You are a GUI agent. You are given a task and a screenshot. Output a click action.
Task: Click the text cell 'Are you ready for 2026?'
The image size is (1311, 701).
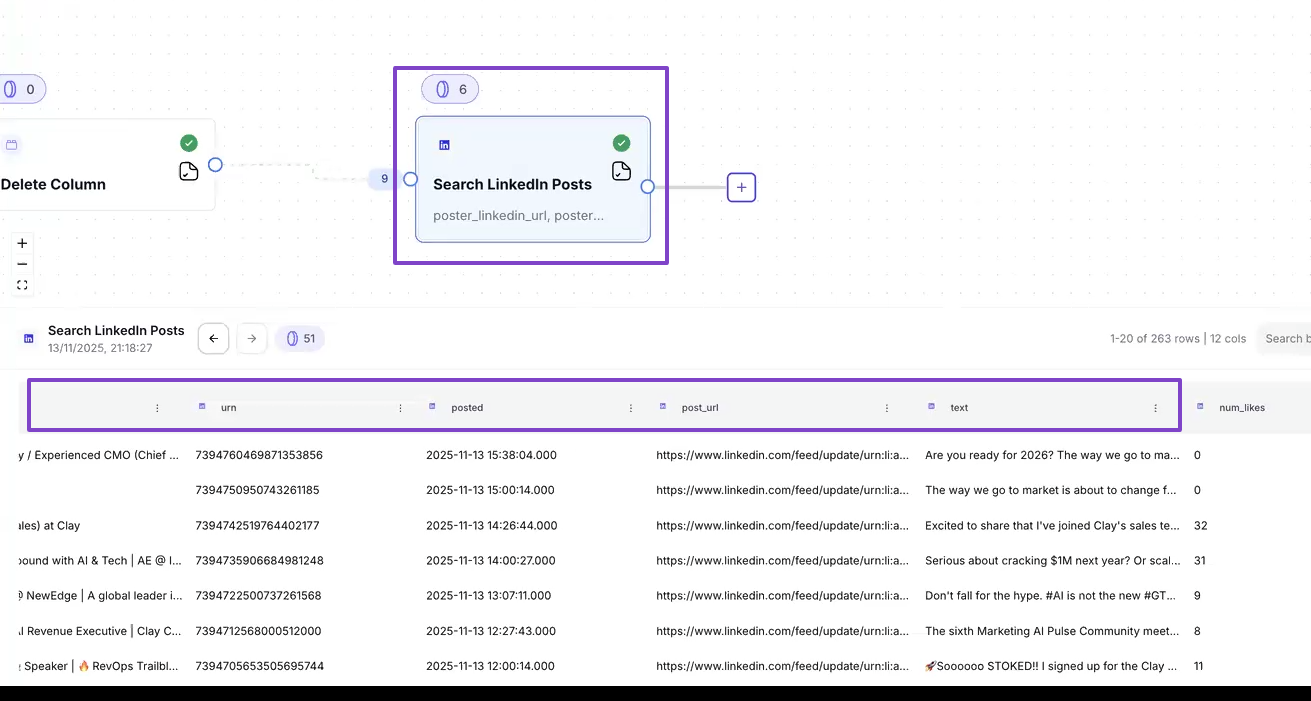pos(1052,455)
